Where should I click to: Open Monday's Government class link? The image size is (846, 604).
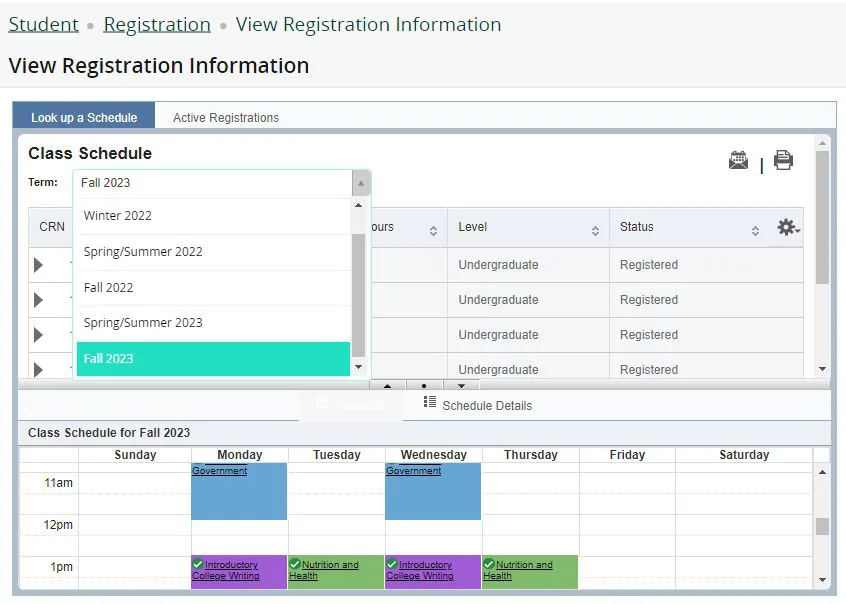pos(220,471)
